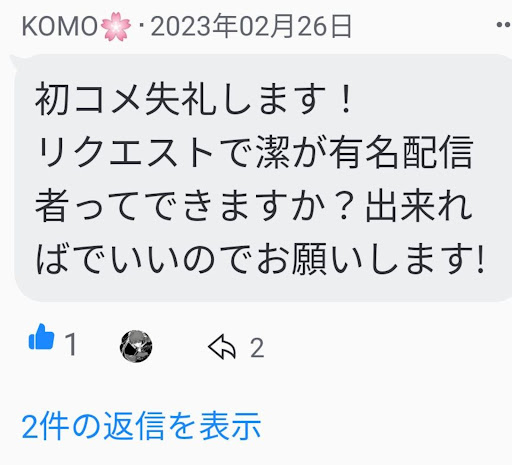Open the KOMO username profile

60,27
